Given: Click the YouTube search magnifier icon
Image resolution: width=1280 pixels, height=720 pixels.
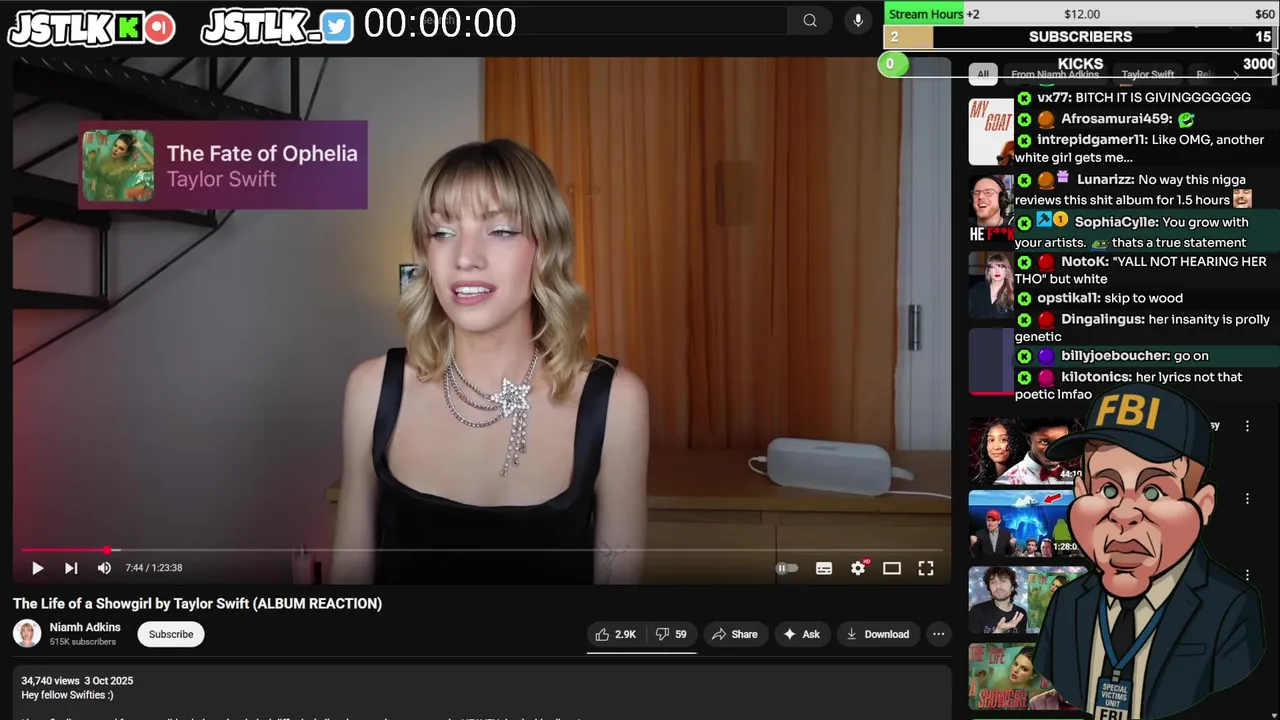Looking at the screenshot, I should pos(810,21).
